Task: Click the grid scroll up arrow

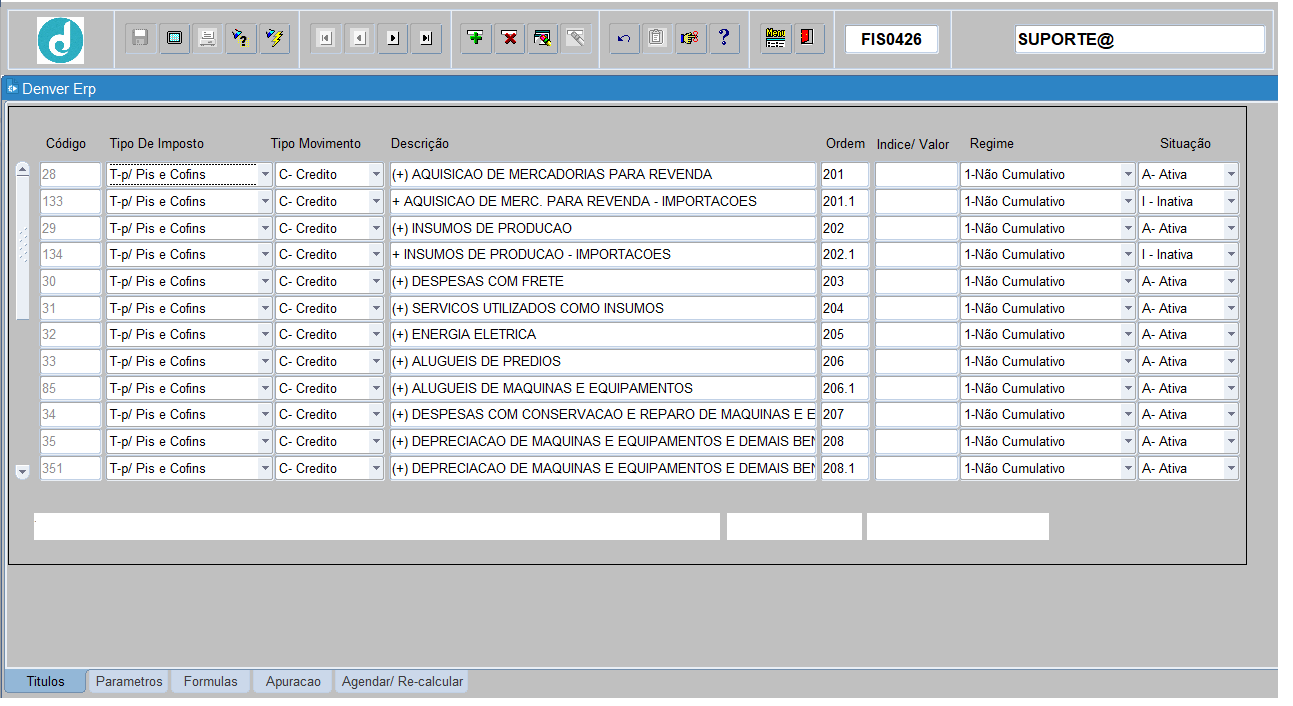Action: (x=23, y=170)
